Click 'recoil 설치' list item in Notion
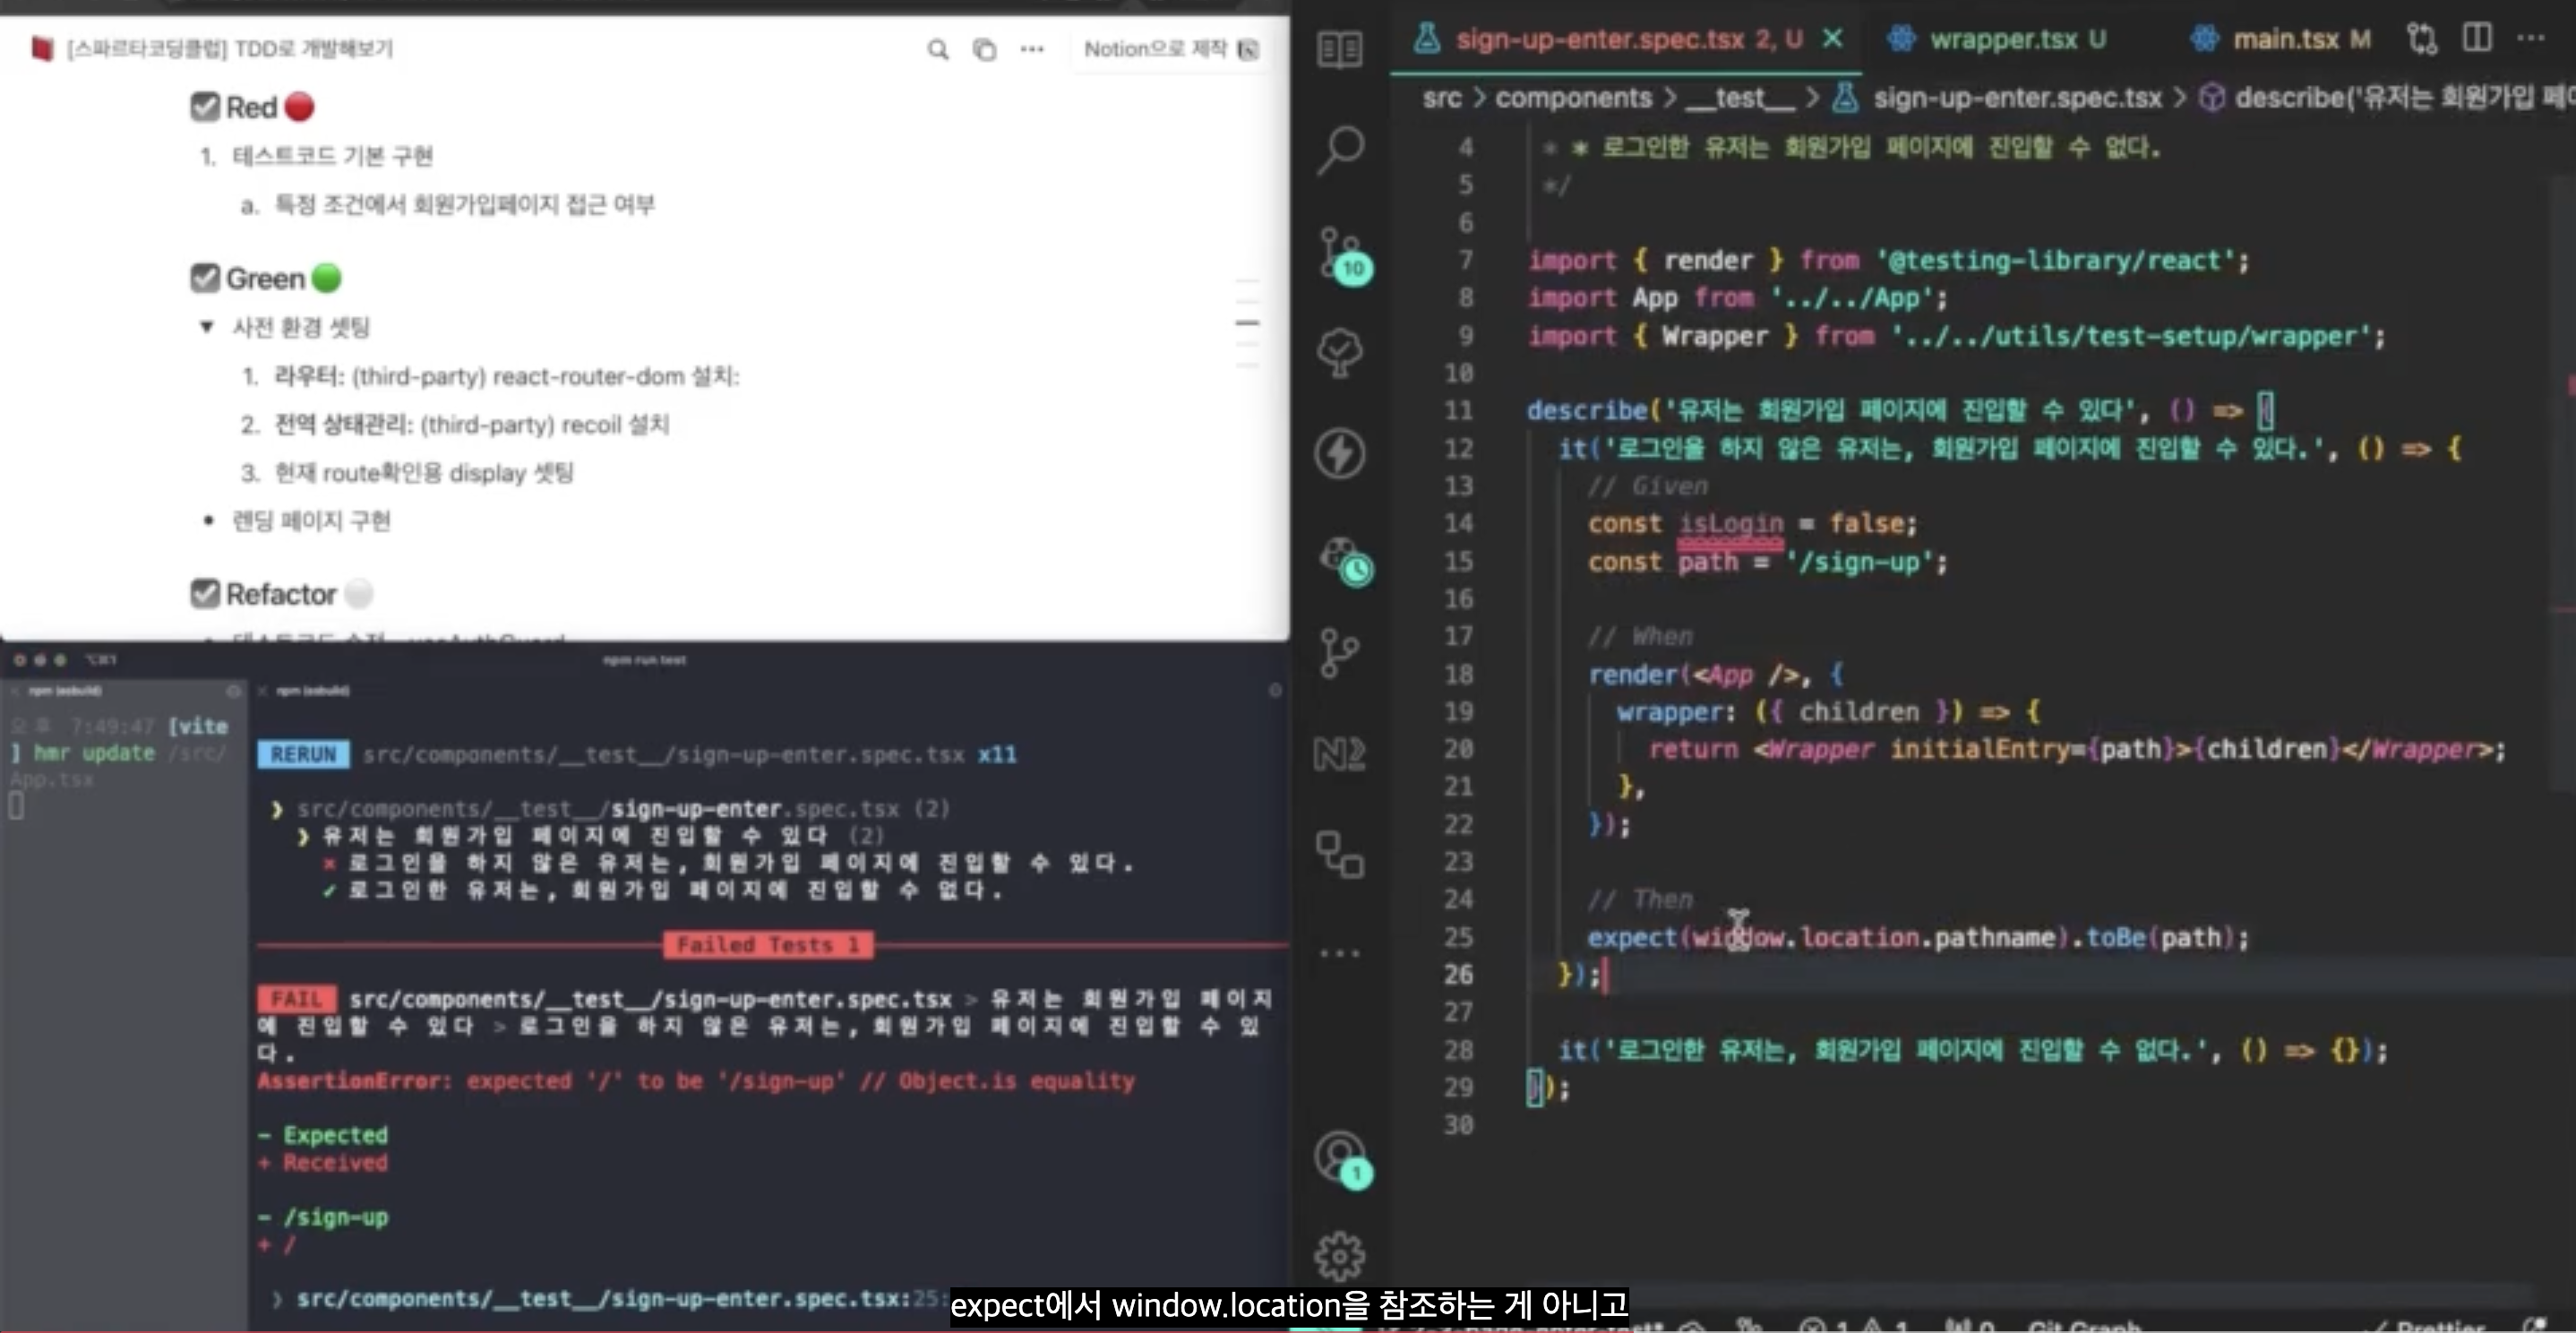This screenshot has width=2576, height=1333. (471, 425)
